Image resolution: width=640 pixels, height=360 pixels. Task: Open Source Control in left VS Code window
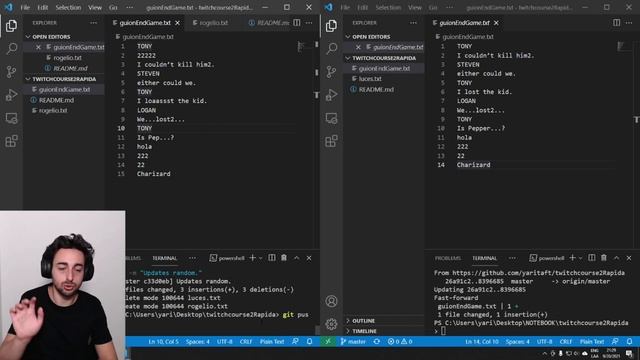11,72
